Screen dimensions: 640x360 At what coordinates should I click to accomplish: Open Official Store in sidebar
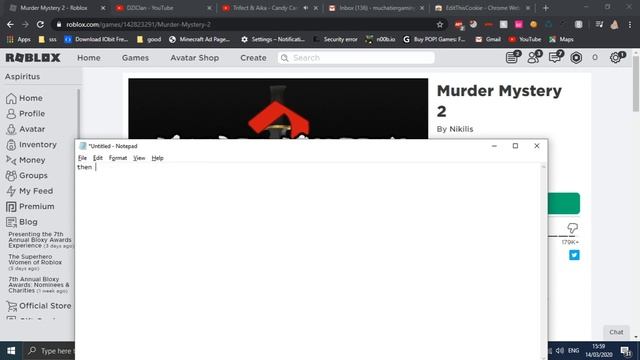tap(39, 306)
